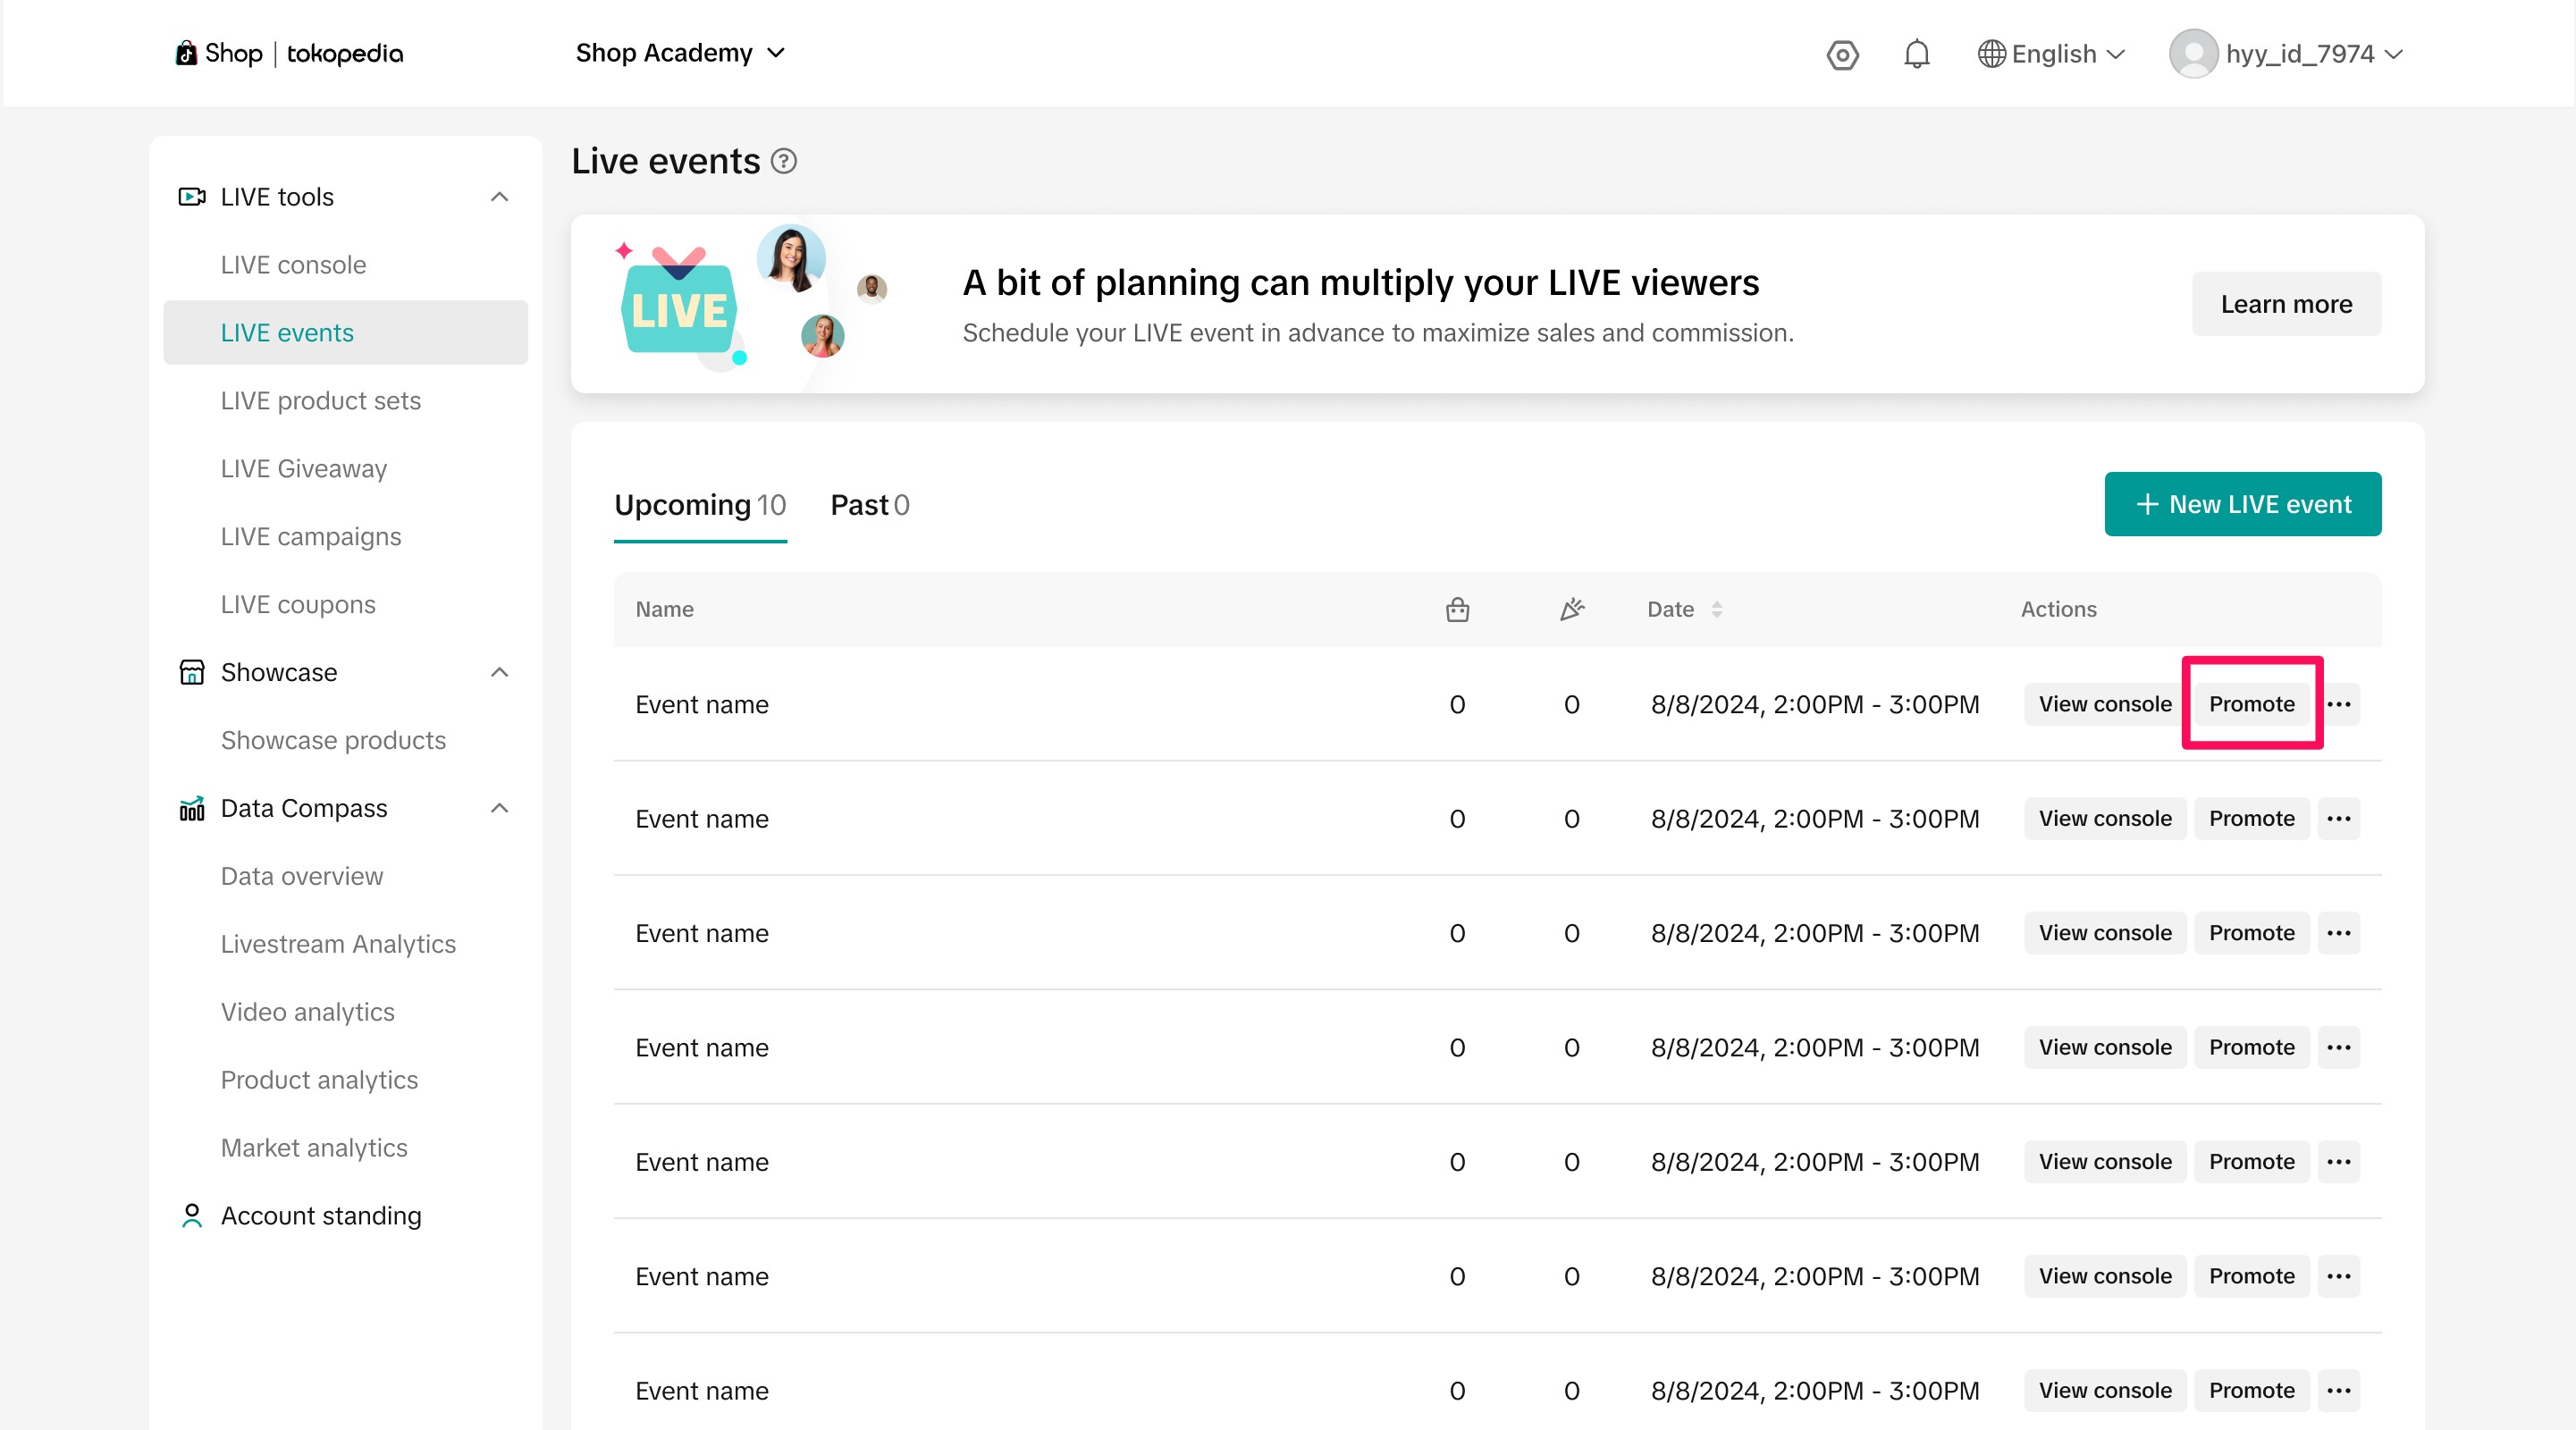Screen dimensions: 2576x1430
Task: Open more options for third event row
Action: (2338, 933)
